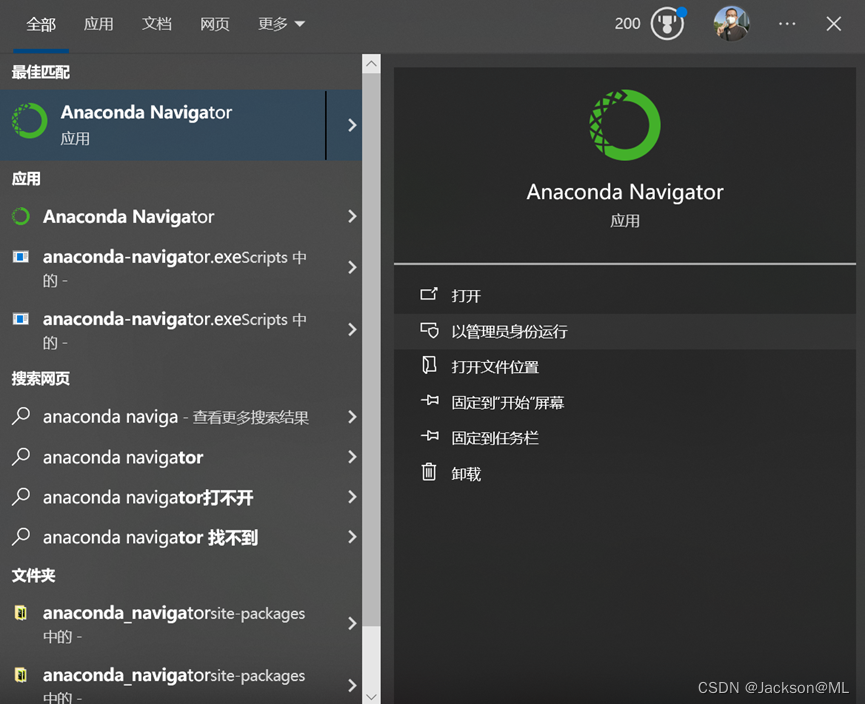The image size is (865, 704).
Task: Switch to the 文档 tab
Action: (157, 24)
